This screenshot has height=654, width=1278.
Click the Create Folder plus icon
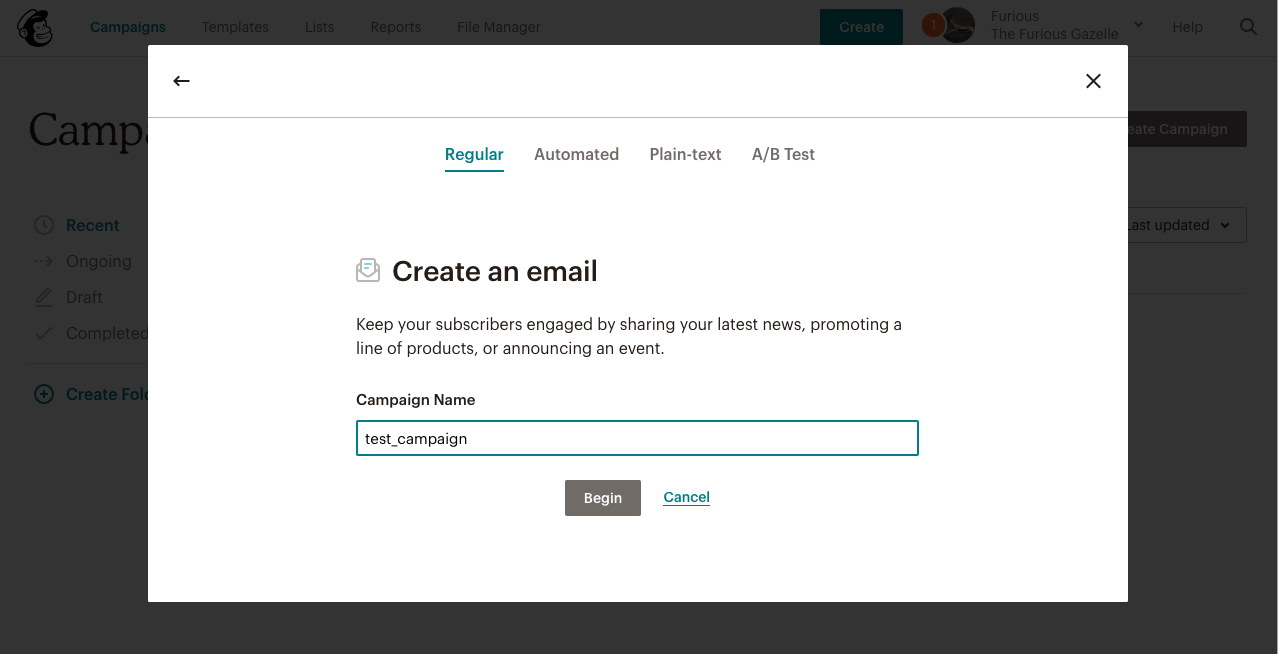pos(44,394)
